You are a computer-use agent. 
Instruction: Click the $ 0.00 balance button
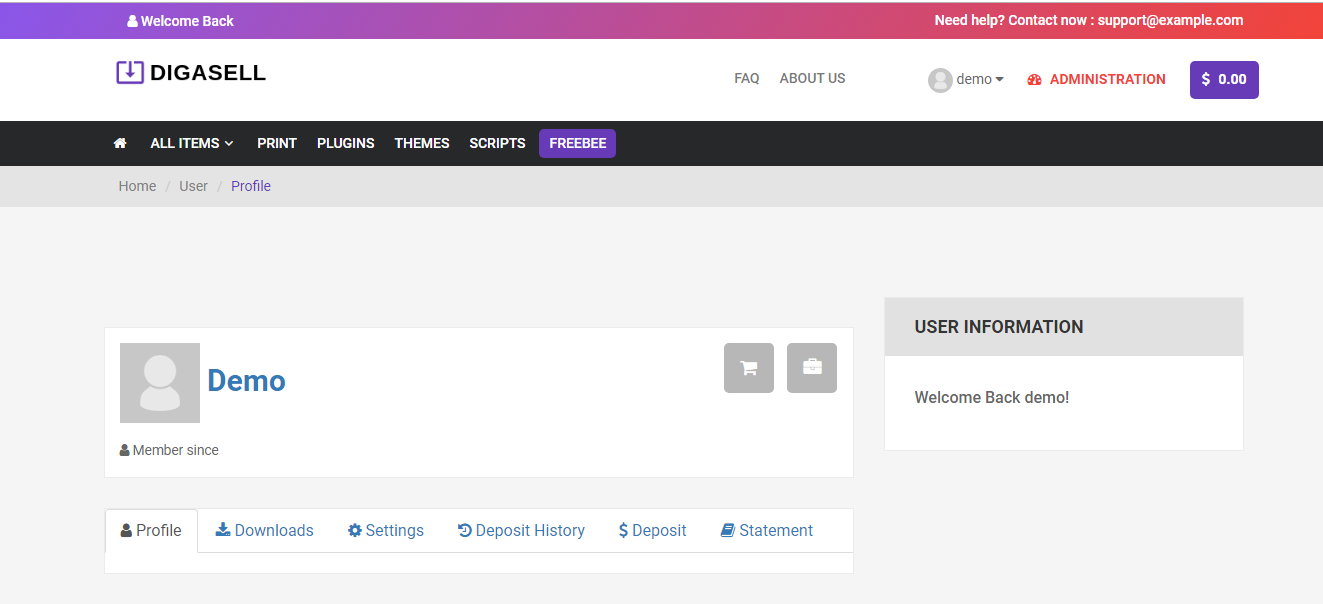coord(1224,80)
